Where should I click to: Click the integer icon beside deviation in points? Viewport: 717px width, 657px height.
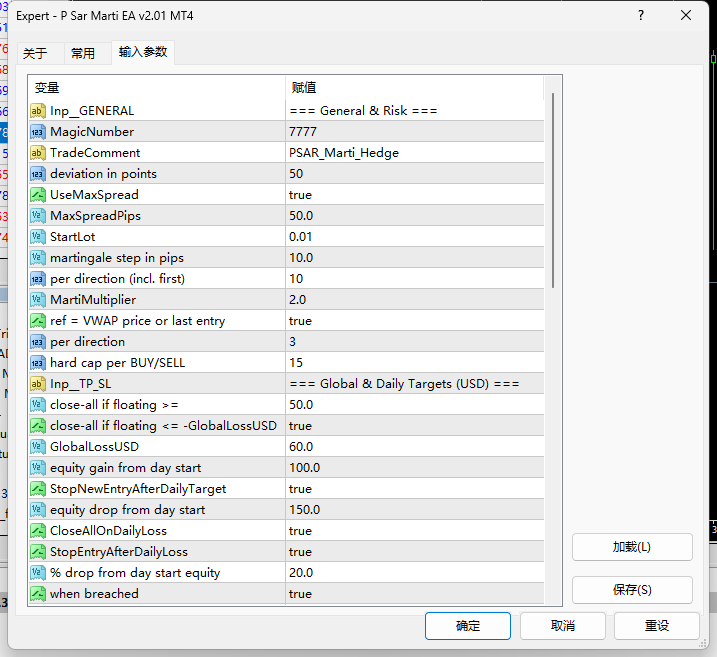point(38,174)
